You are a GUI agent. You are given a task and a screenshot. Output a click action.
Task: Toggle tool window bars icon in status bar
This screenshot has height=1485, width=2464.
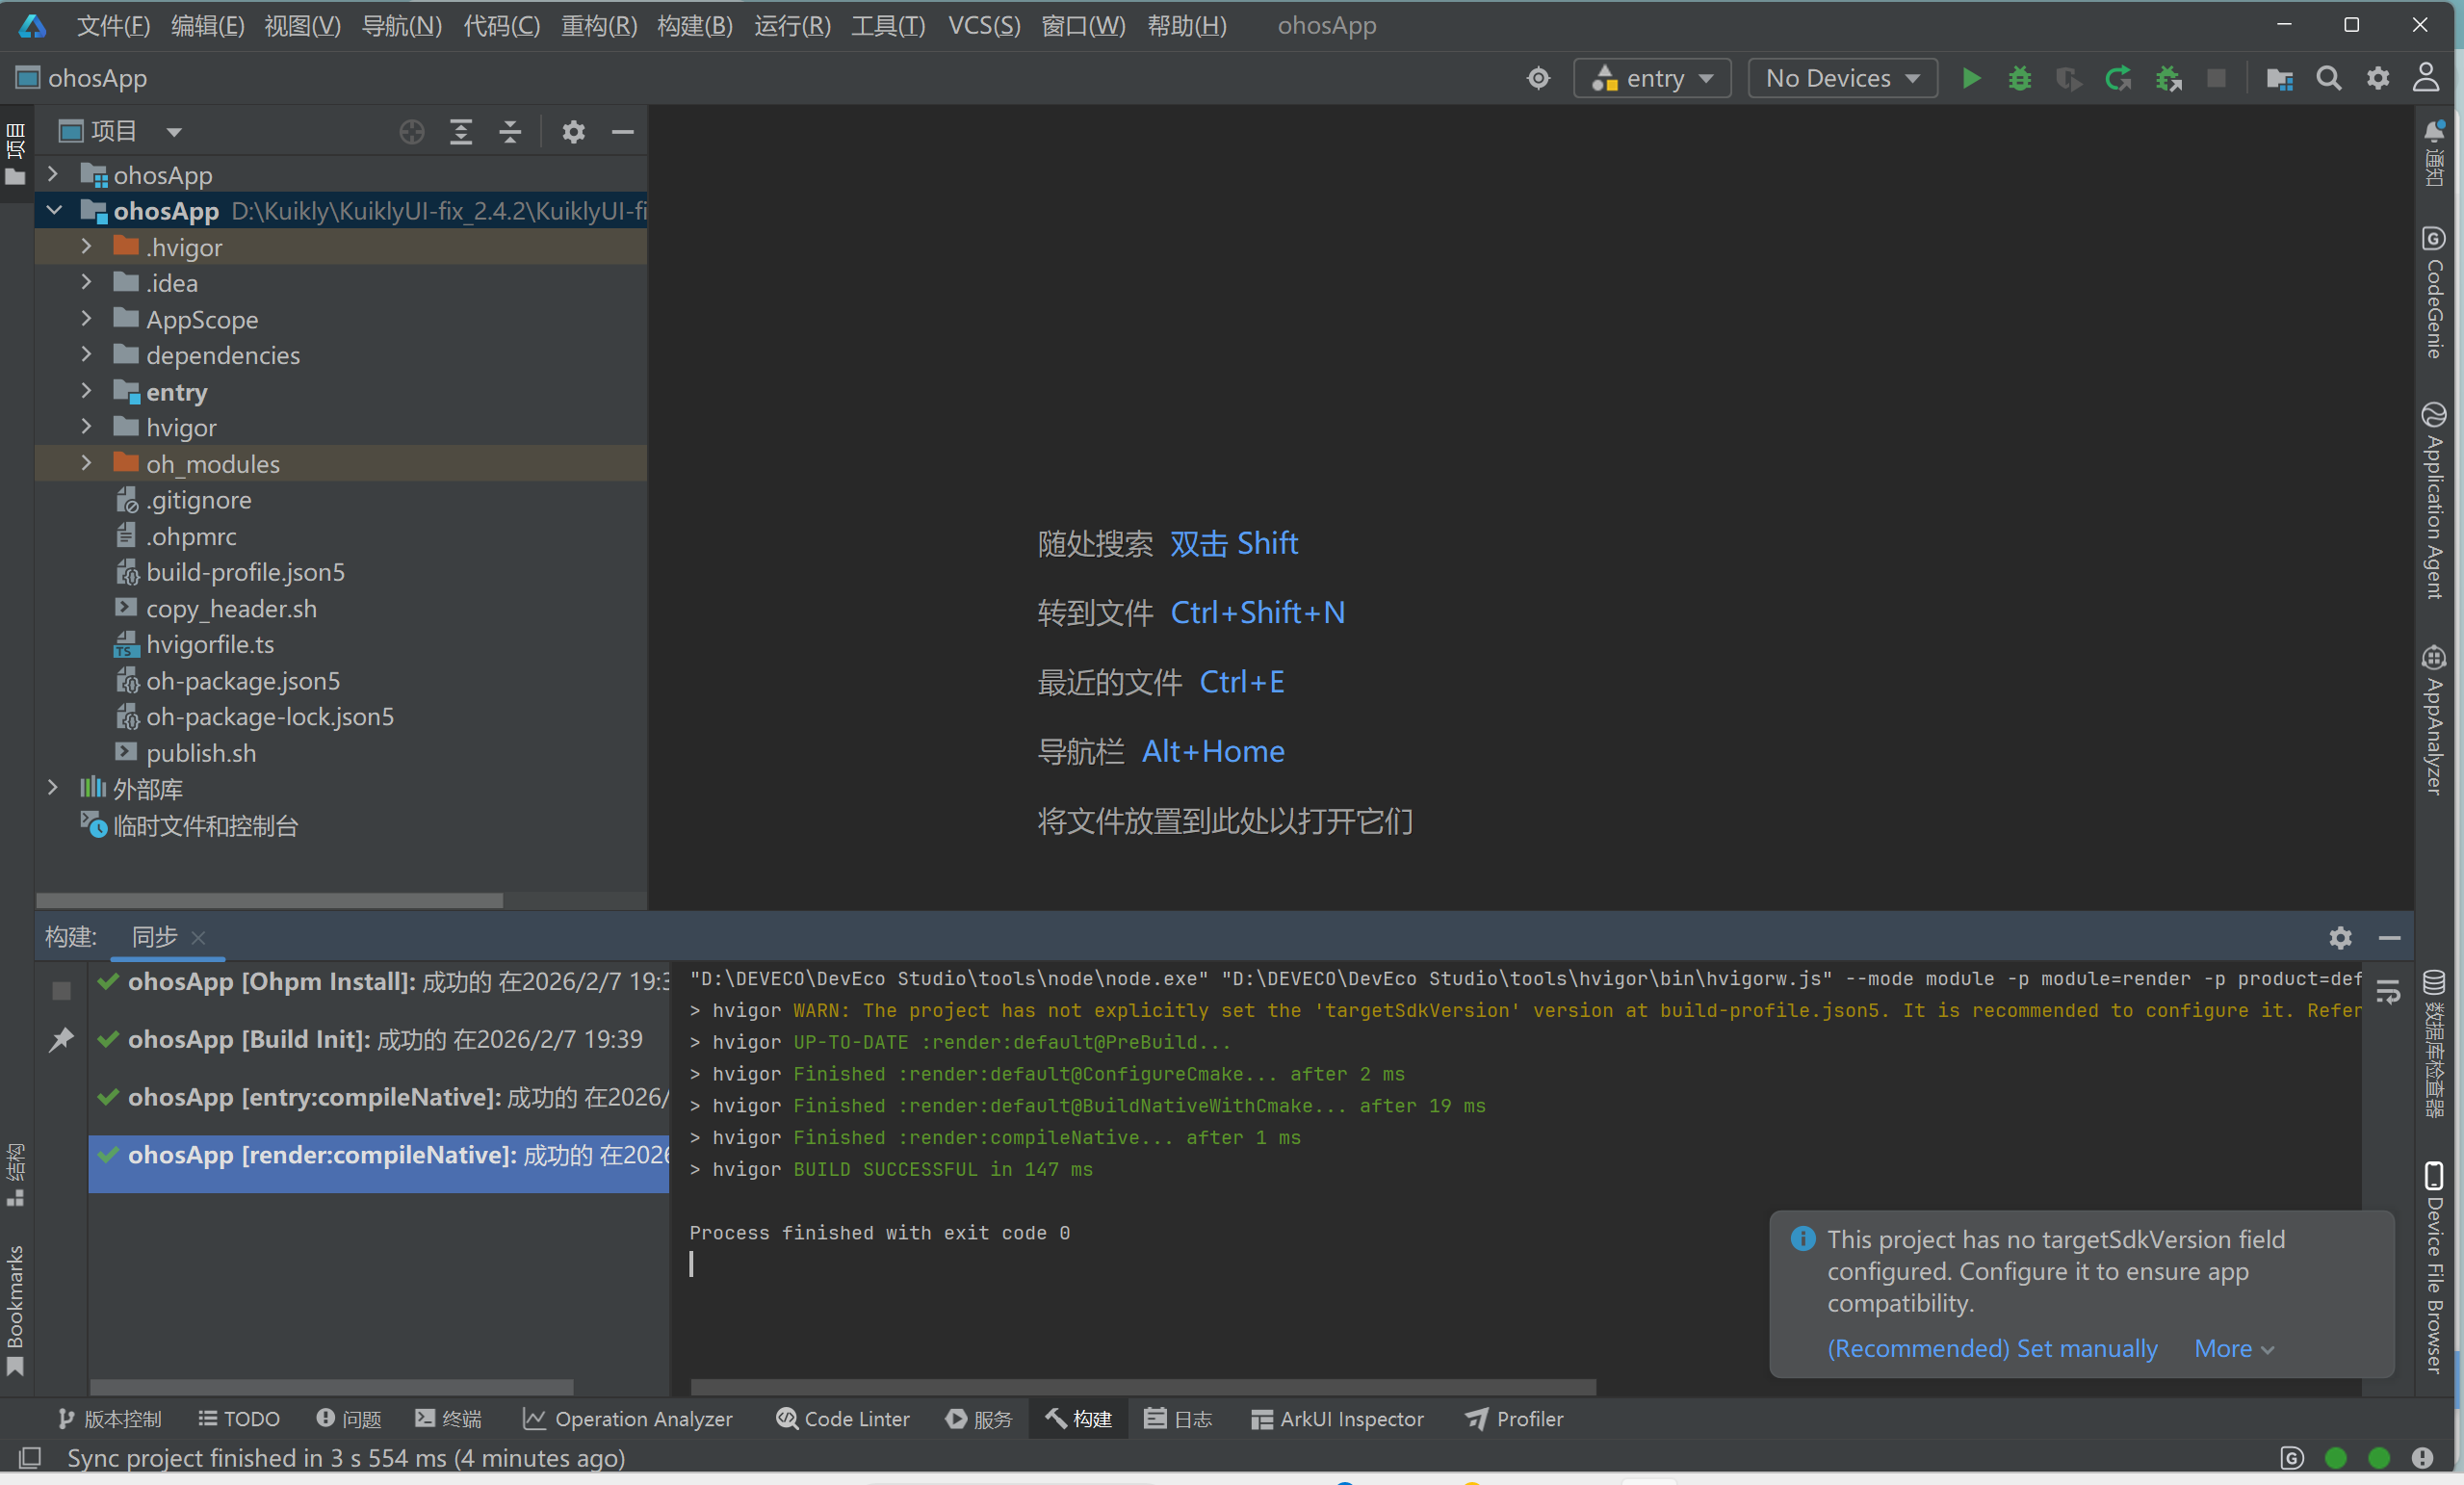click(30, 1458)
